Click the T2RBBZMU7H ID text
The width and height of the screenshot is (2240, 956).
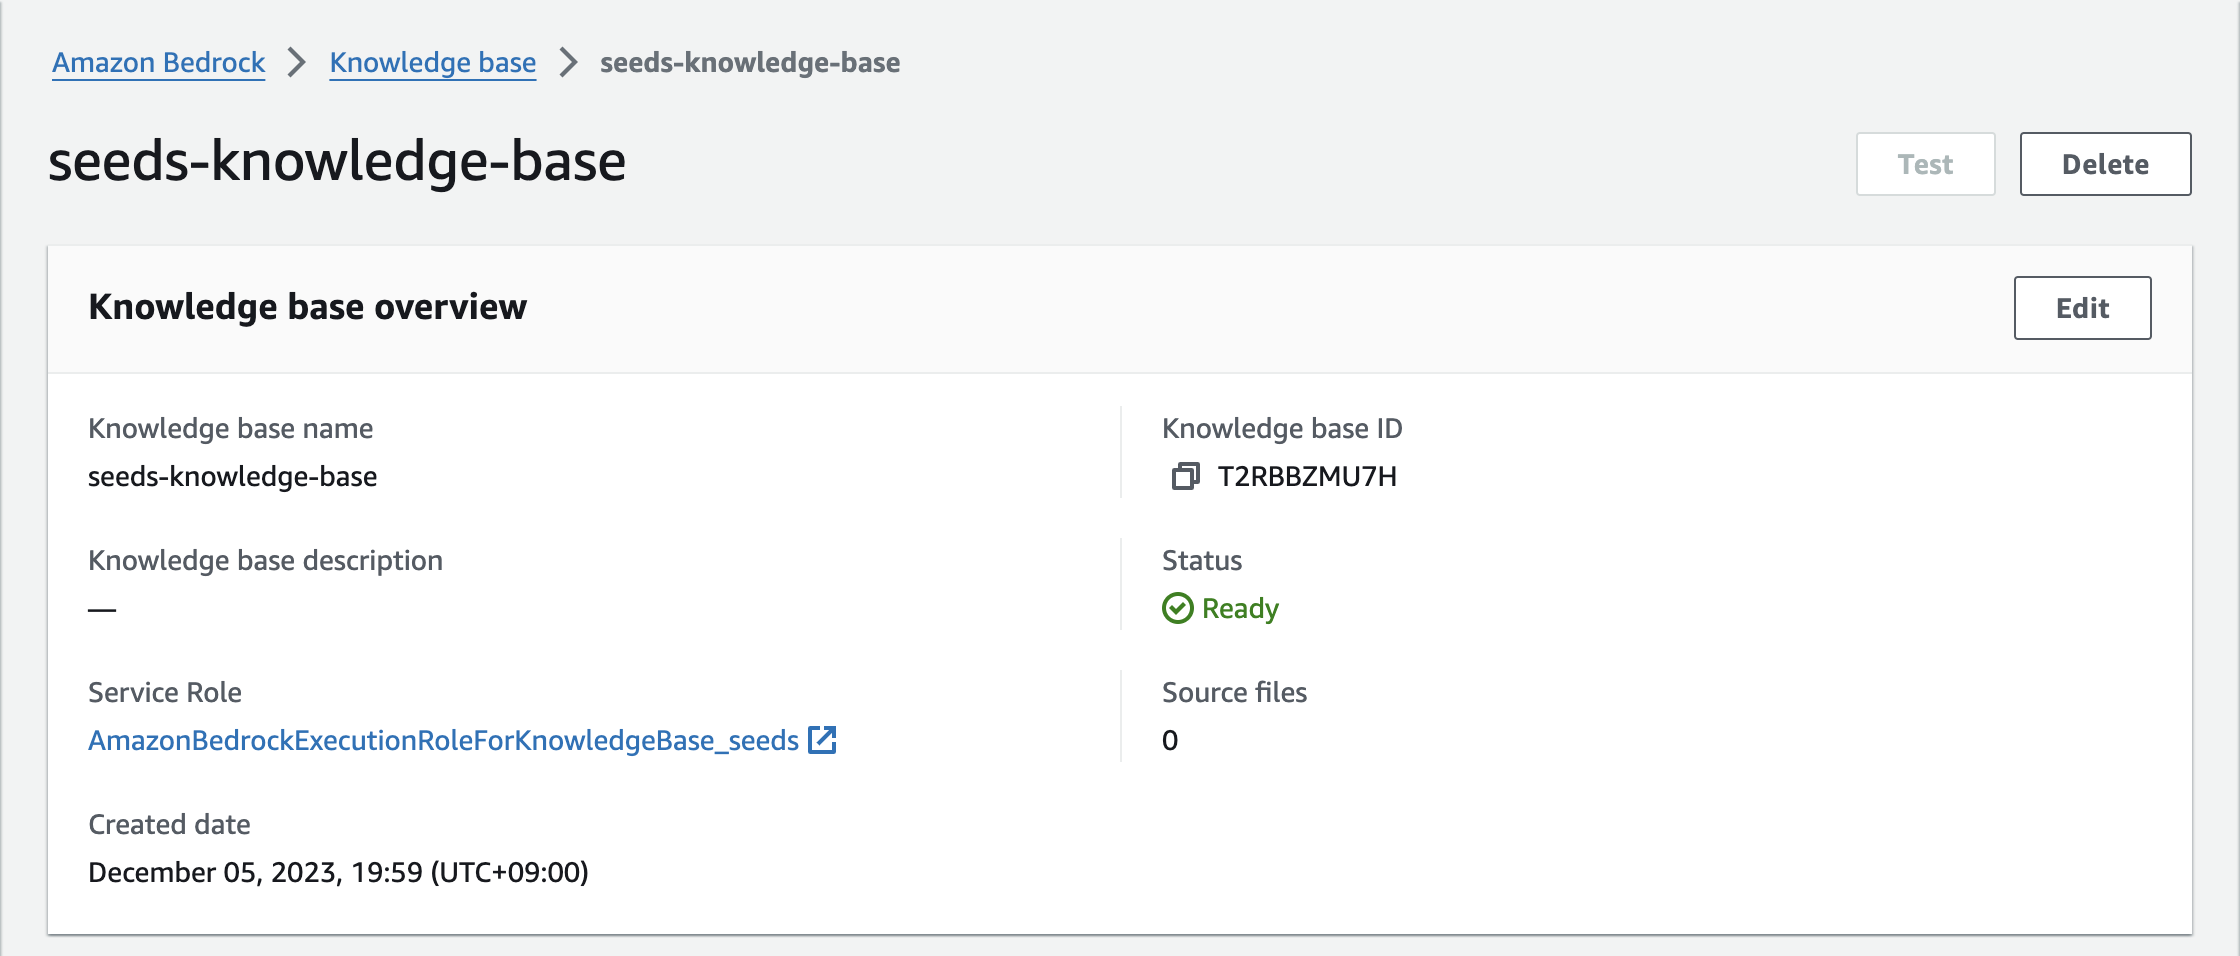1306,476
